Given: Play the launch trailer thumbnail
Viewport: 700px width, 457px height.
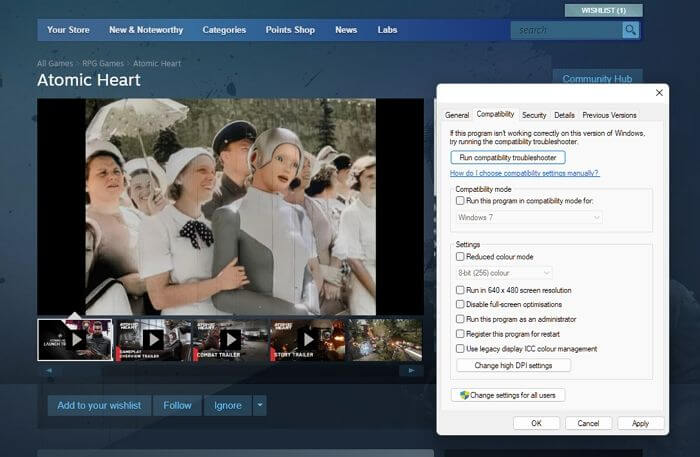Looking at the screenshot, I should pos(75,340).
